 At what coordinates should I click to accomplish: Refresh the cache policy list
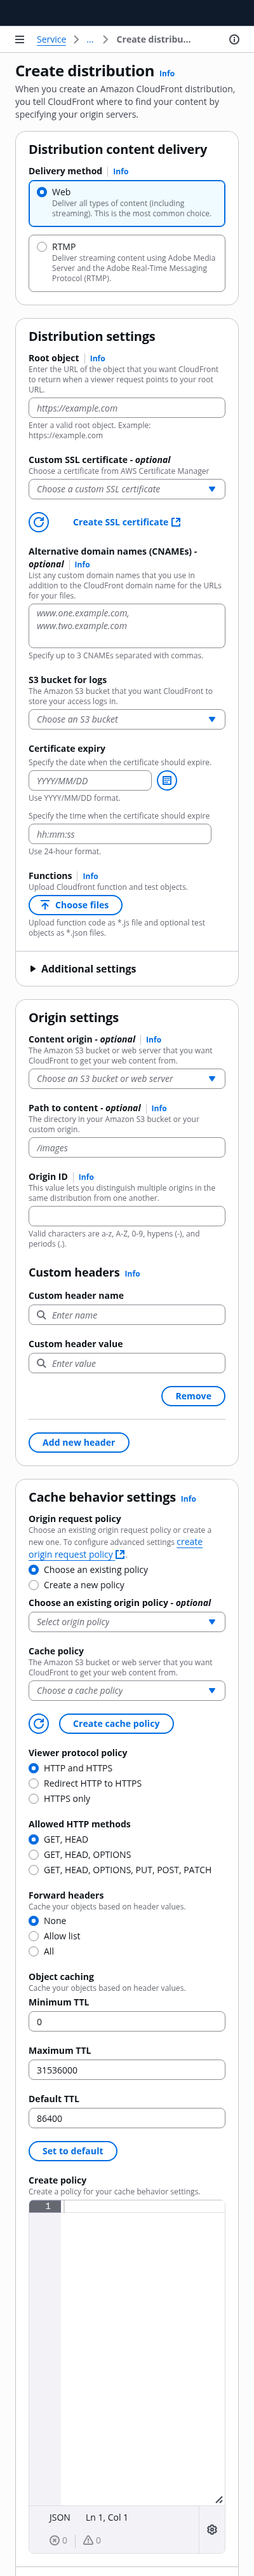39,1723
